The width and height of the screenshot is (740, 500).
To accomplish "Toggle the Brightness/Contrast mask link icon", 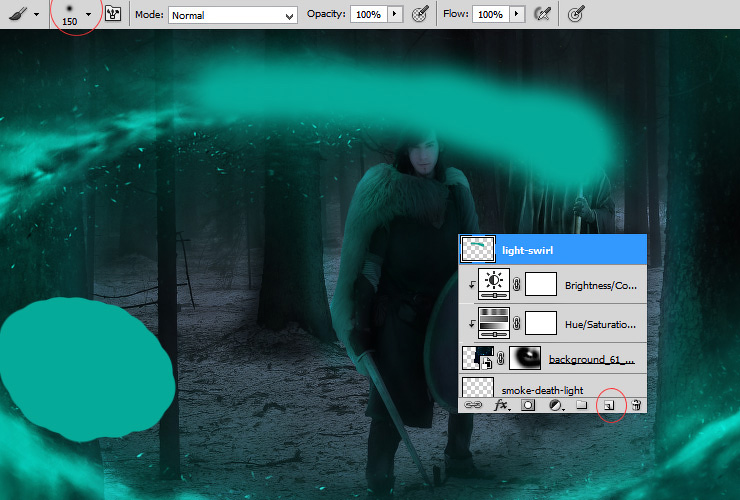I will (x=517, y=284).
